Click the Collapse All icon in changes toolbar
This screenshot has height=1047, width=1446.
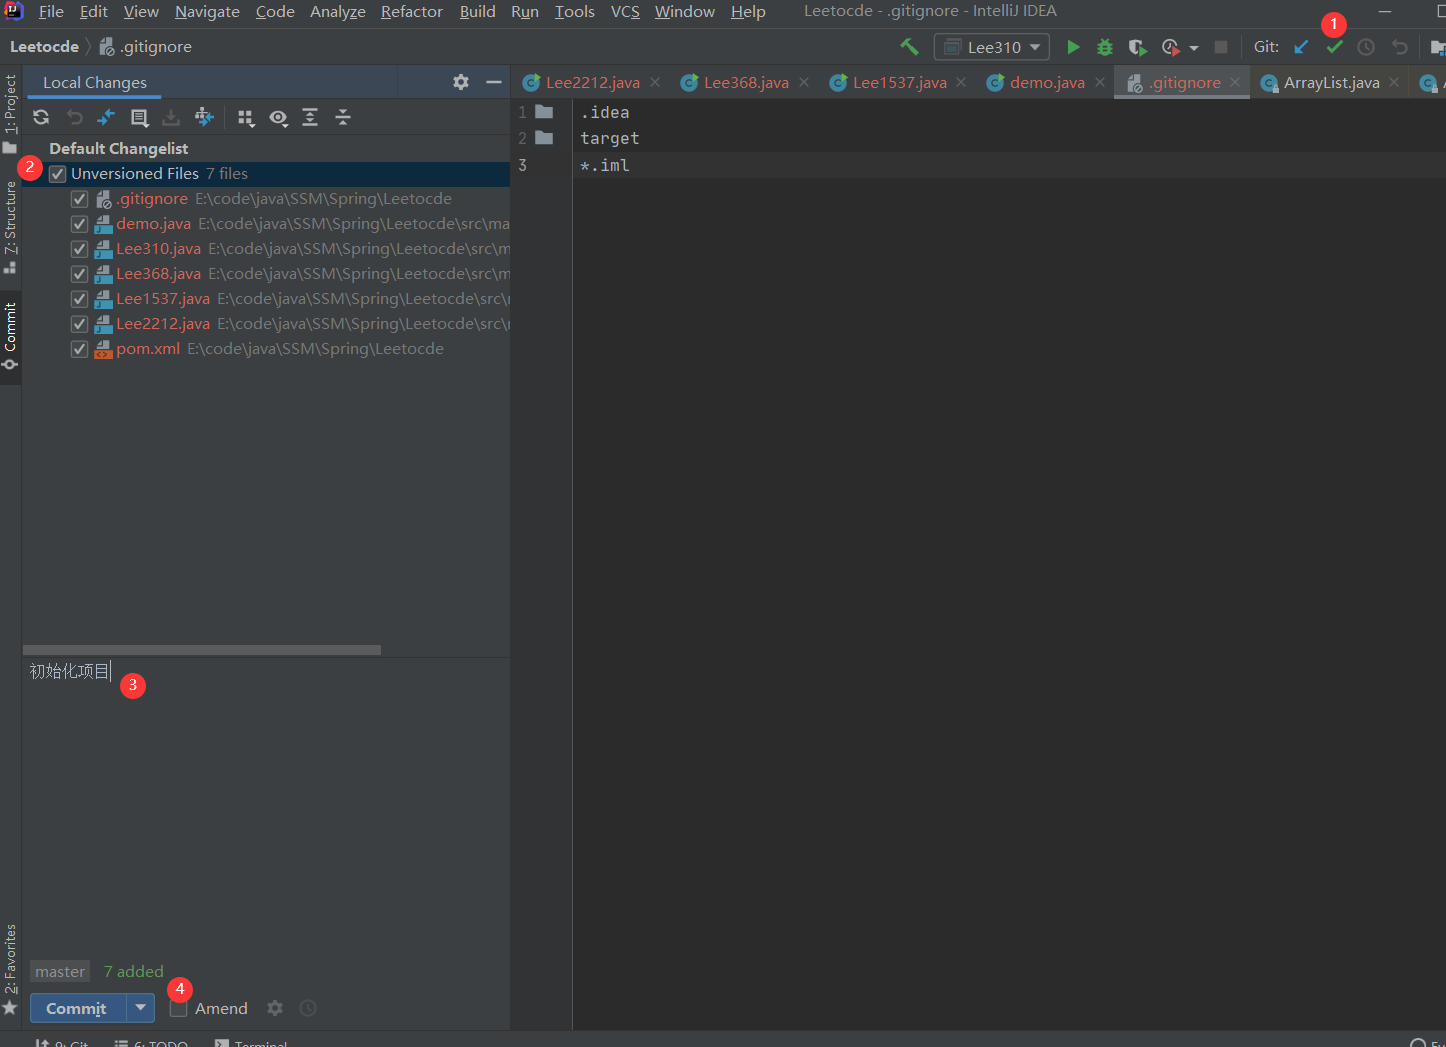tap(343, 117)
